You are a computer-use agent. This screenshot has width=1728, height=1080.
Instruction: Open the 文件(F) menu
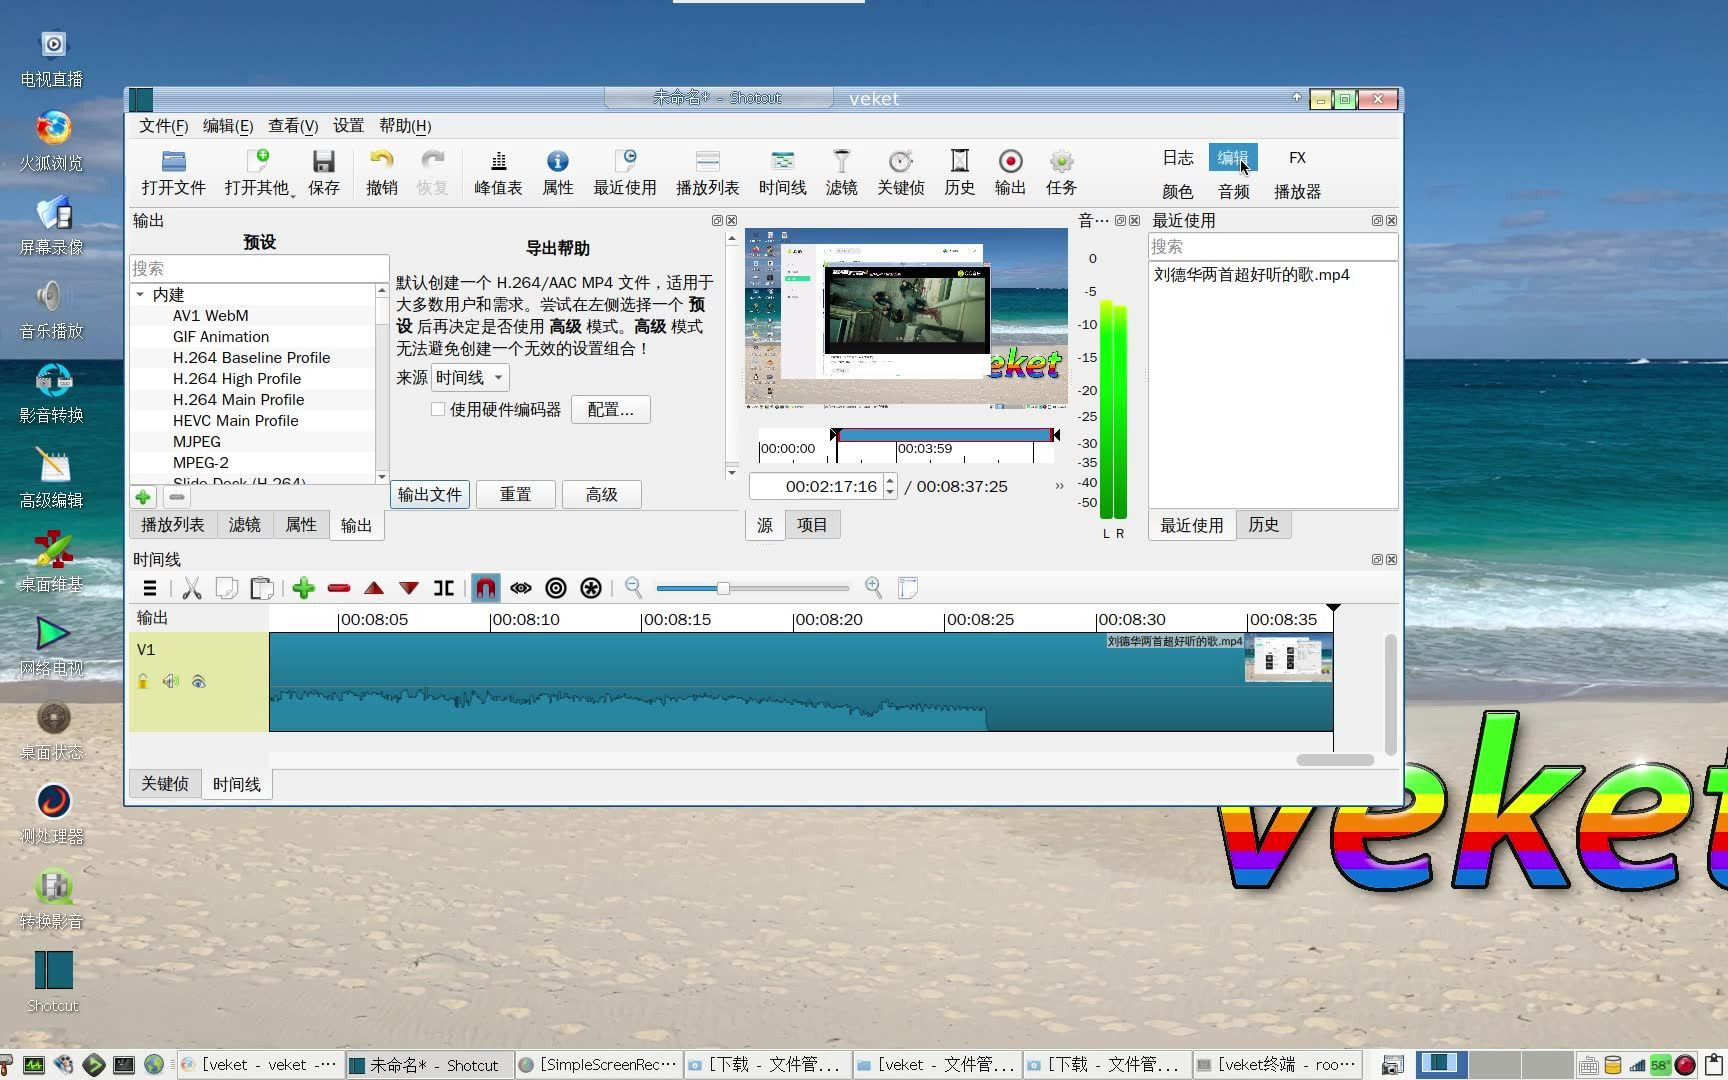pyautogui.click(x=164, y=125)
